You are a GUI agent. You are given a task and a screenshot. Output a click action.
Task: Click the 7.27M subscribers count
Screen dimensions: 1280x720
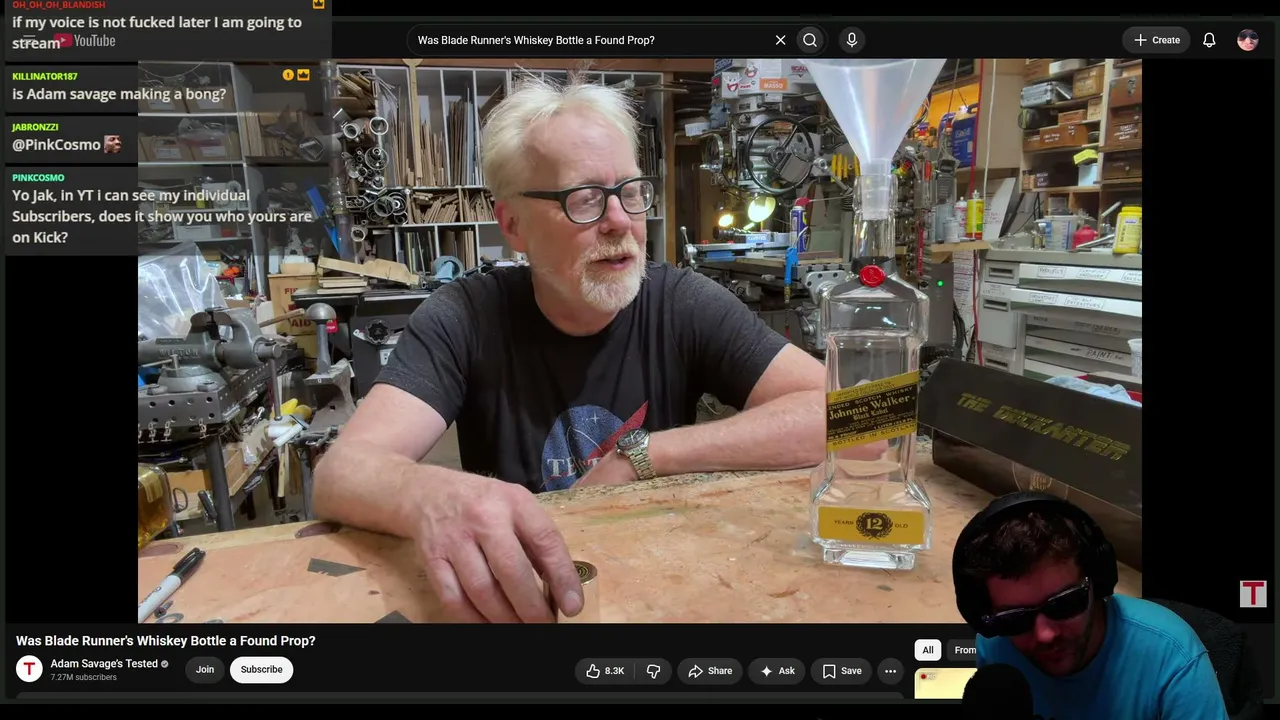[x=84, y=678]
